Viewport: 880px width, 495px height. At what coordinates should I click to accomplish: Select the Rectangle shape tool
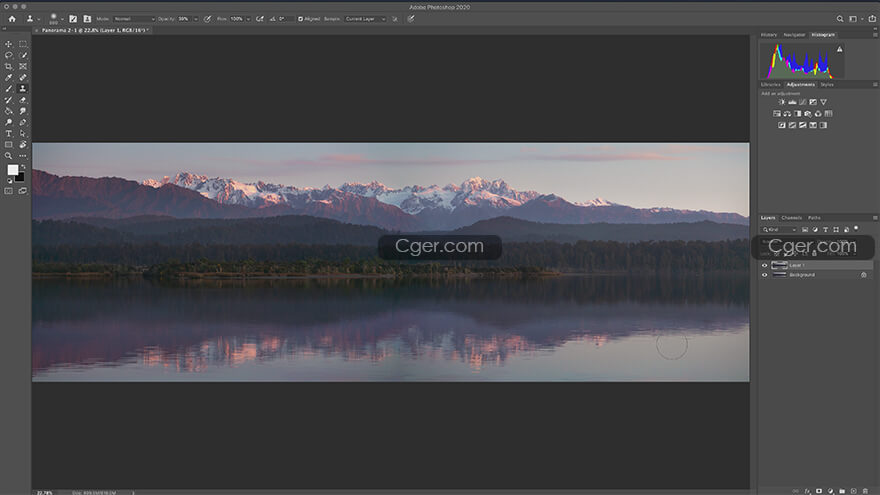tap(8, 145)
